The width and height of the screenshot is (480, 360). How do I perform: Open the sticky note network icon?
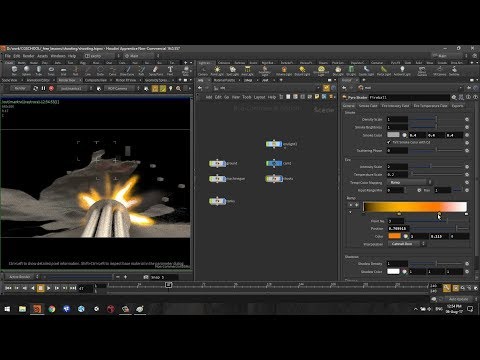pyautogui.click(x=317, y=97)
